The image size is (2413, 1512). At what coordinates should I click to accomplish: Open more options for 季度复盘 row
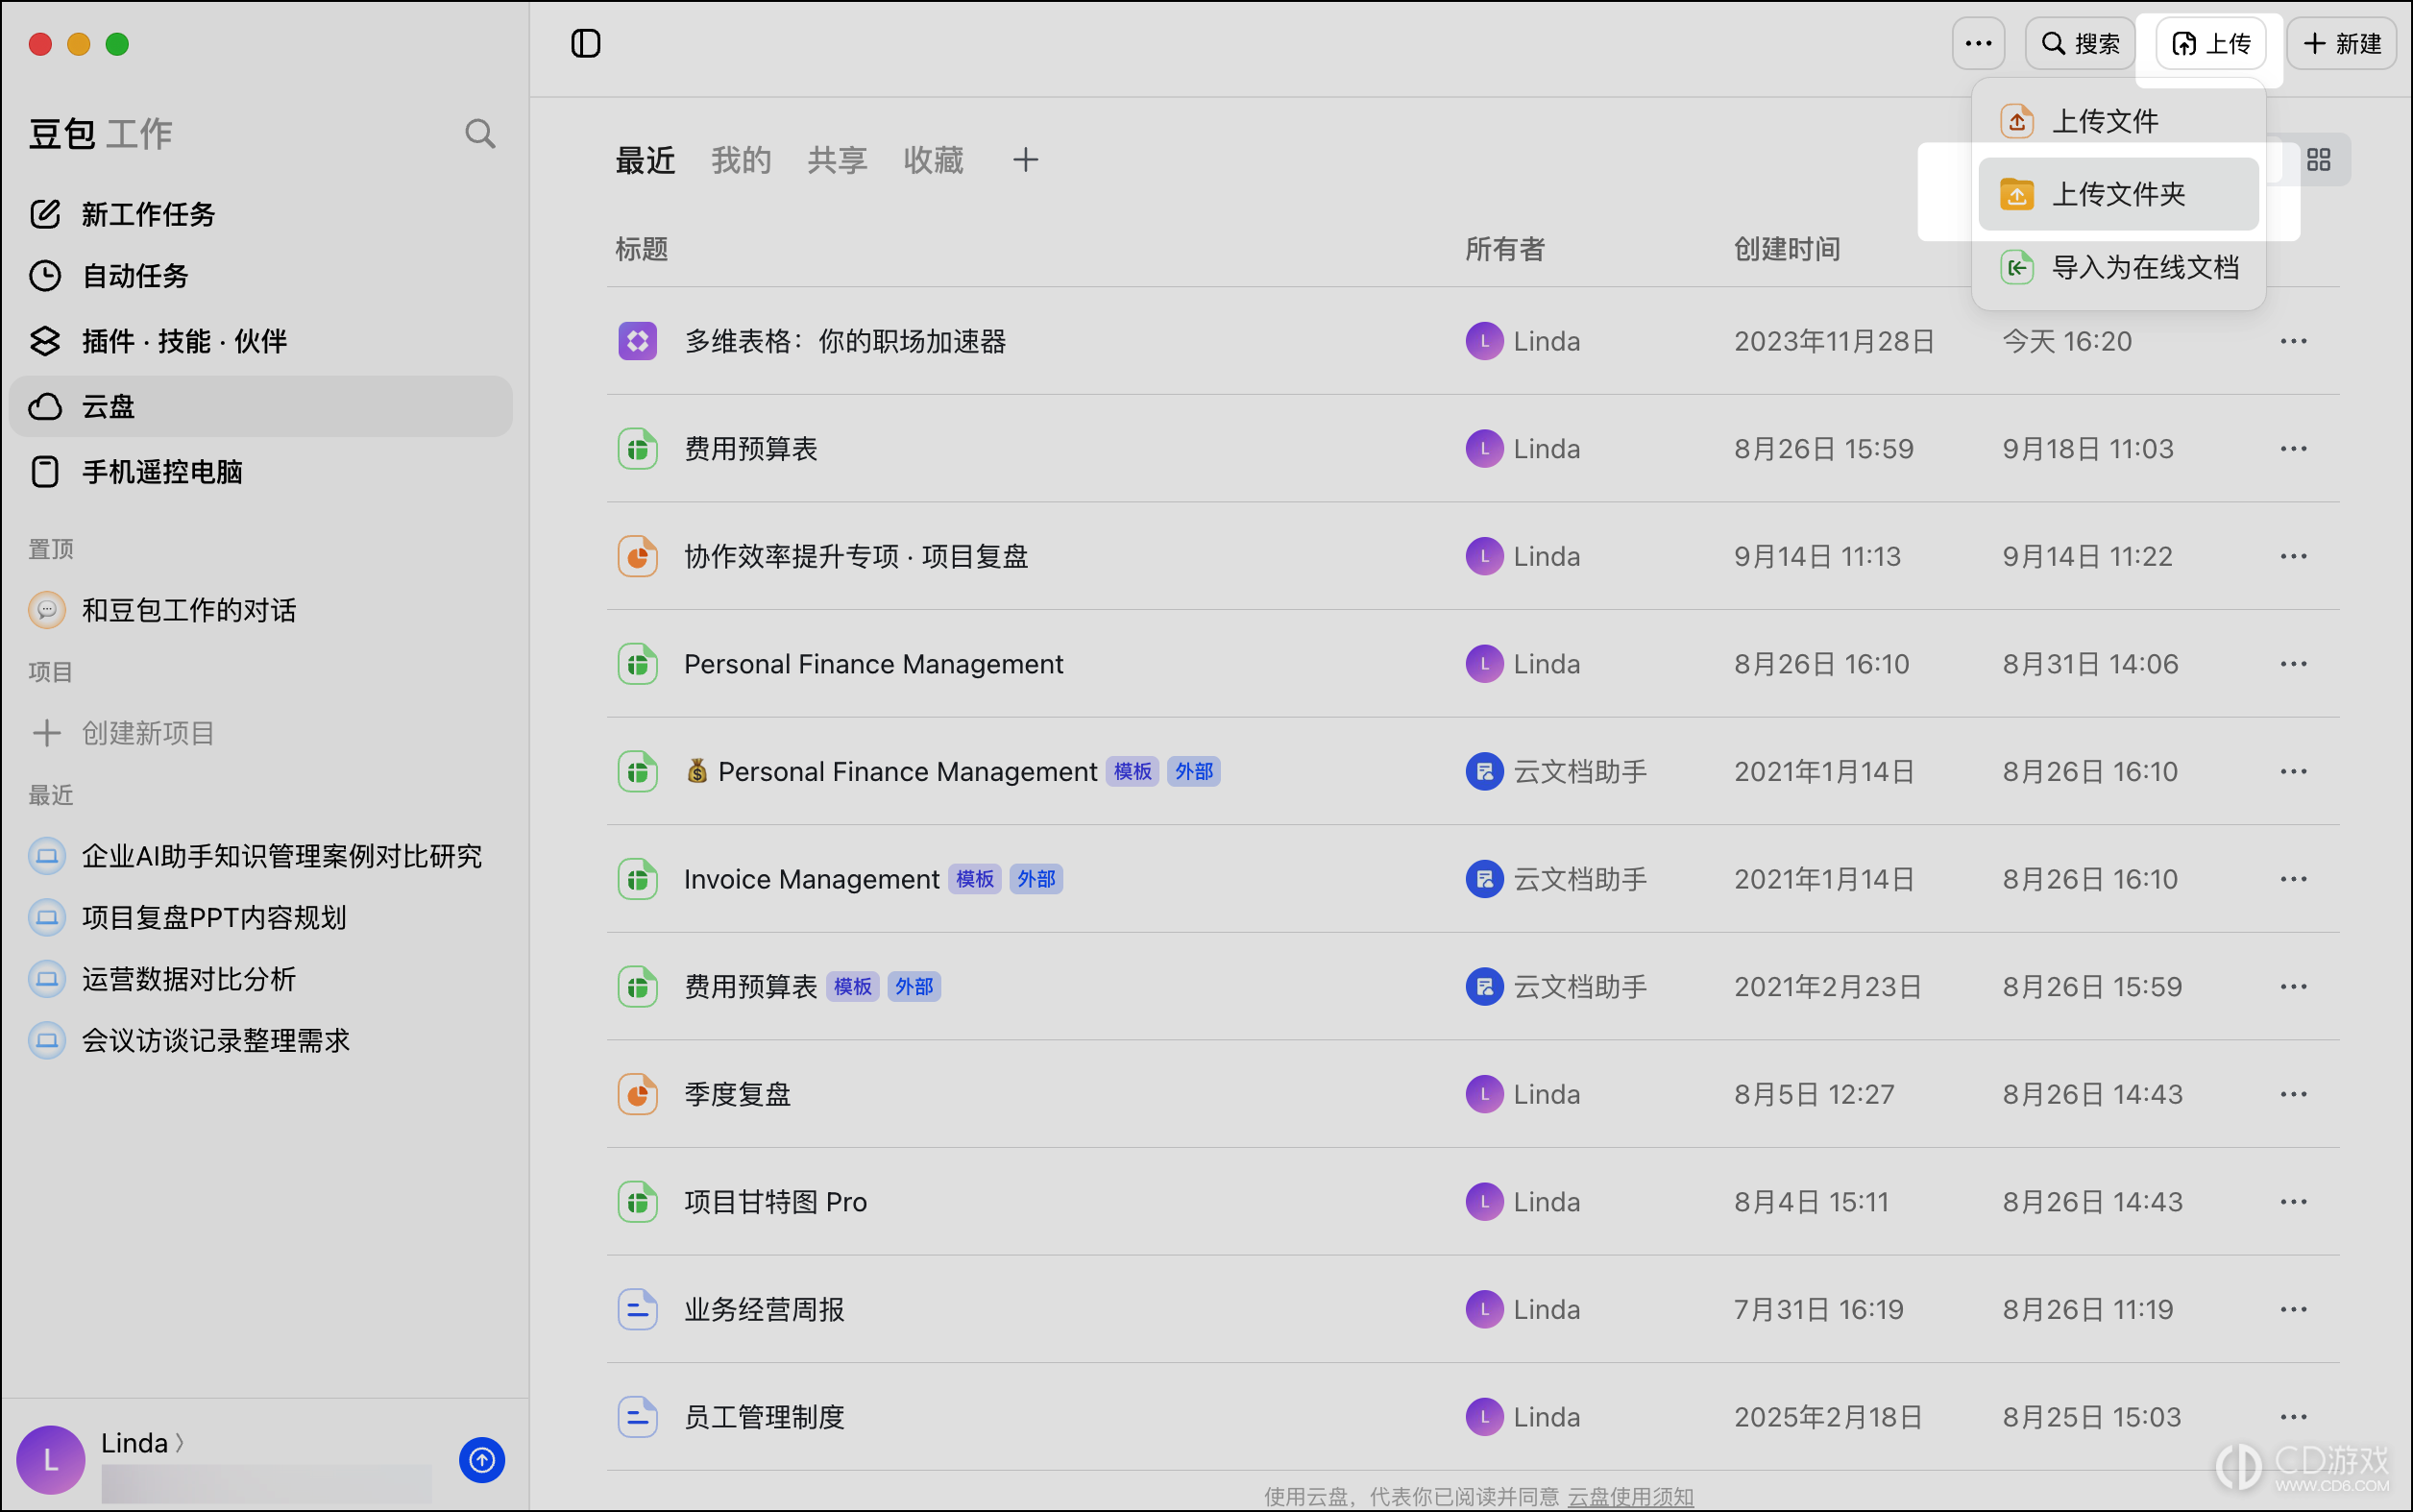point(2293,1094)
